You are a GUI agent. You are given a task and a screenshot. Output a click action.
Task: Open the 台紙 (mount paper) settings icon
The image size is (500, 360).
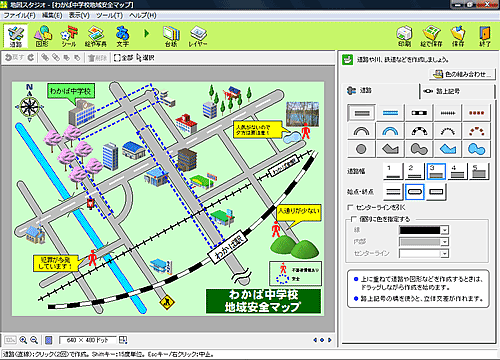tap(171, 36)
